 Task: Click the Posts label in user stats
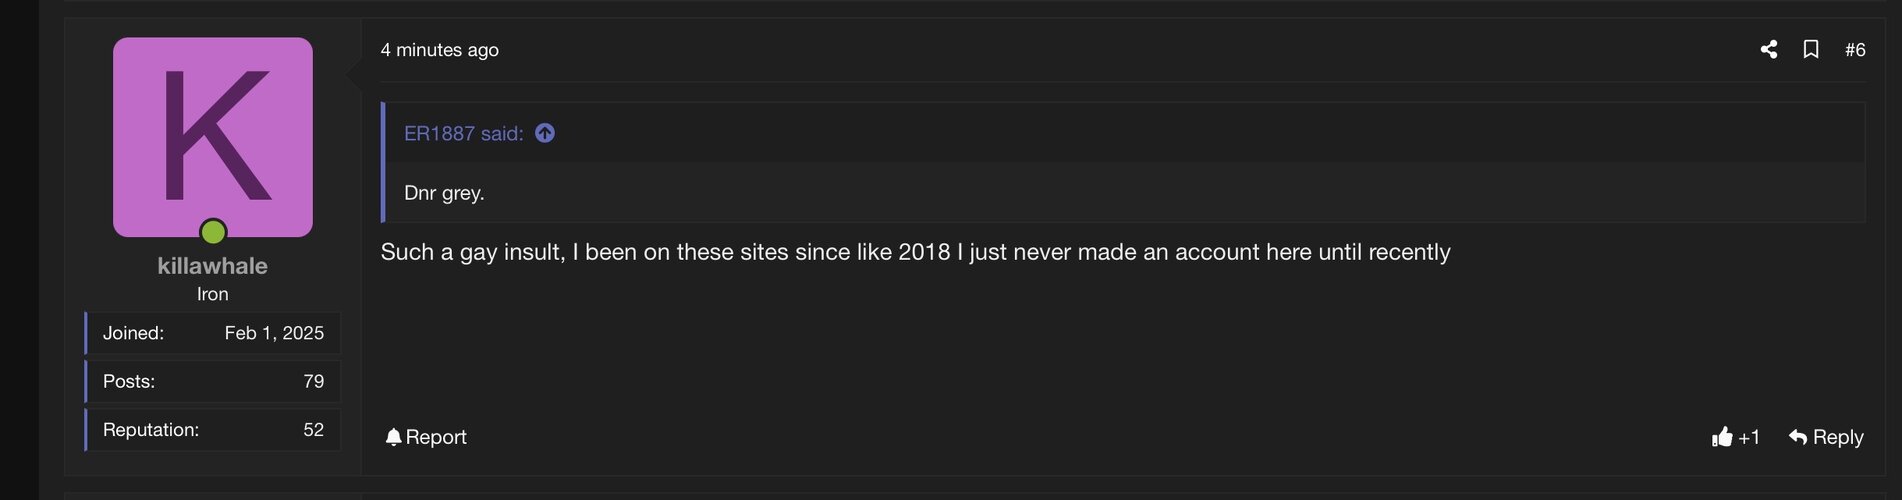129,381
